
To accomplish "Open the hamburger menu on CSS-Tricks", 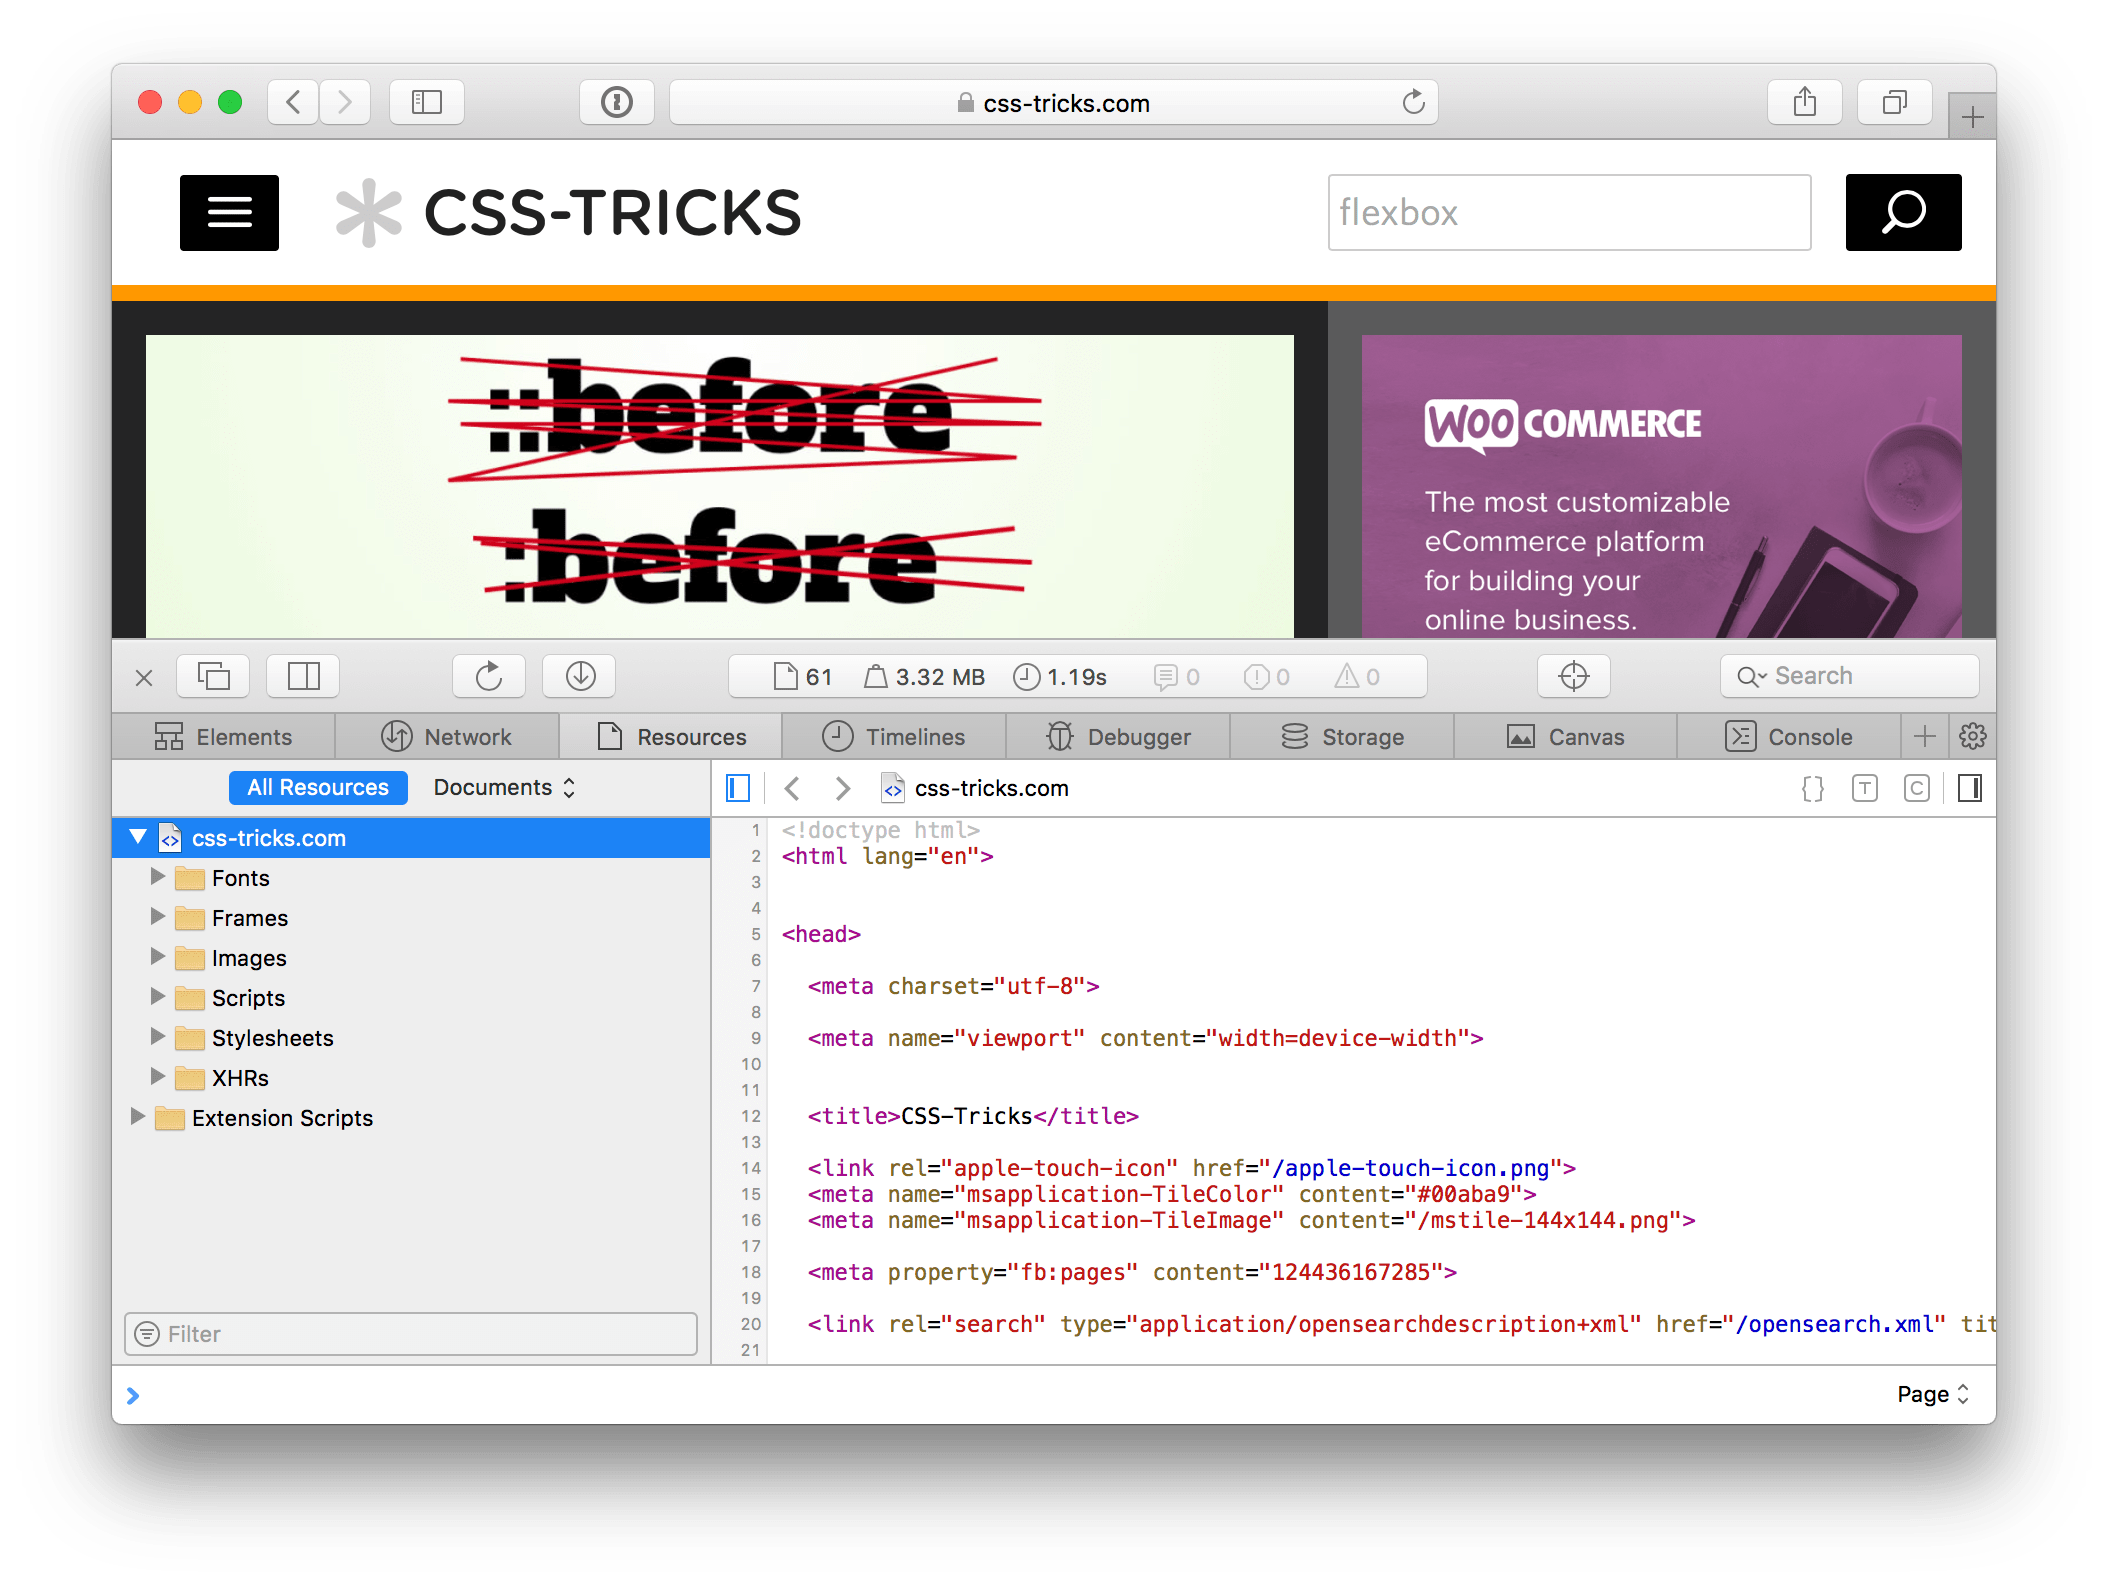I will [229, 213].
